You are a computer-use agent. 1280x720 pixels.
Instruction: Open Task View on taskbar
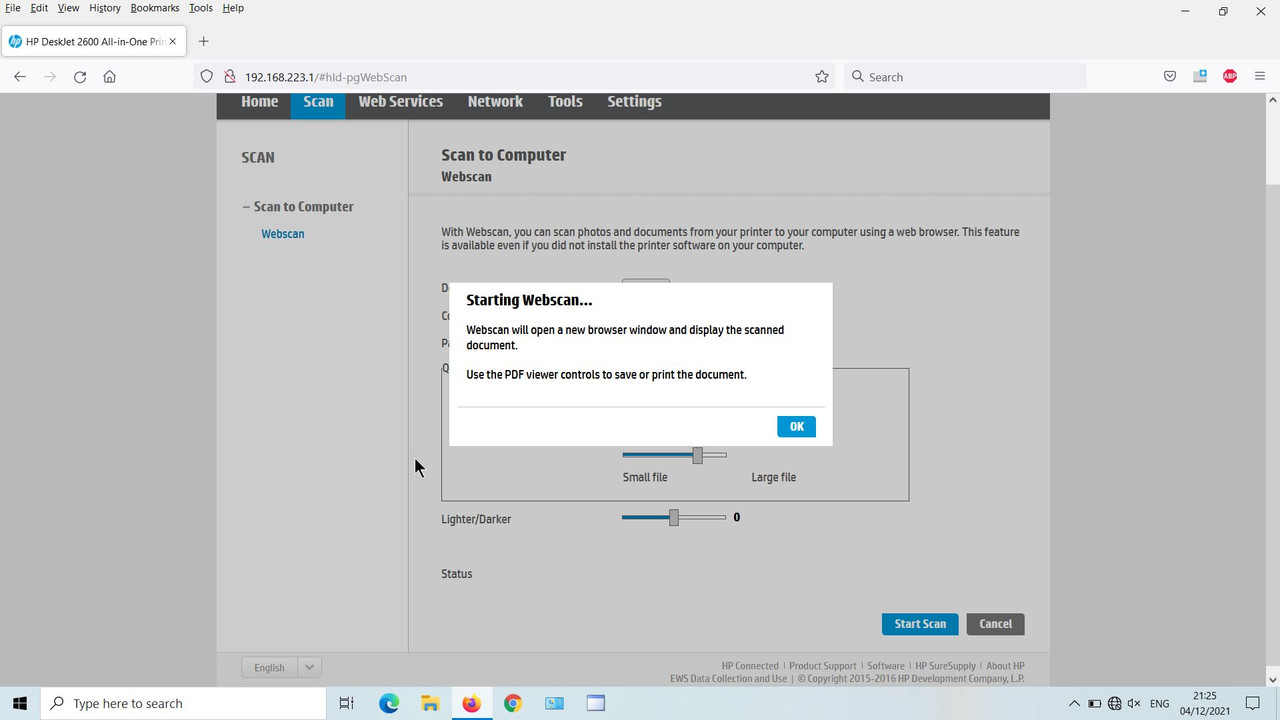(346, 703)
